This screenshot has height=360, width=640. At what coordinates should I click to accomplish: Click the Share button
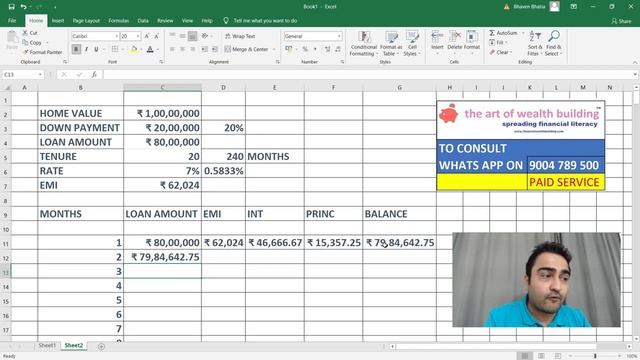click(x=621, y=21)
